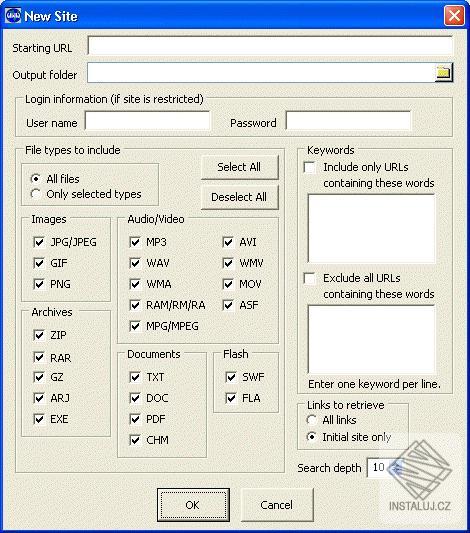Screen dimensions: 470x533
Task: Select the All files radio button
Action: (x=35, y=178)
